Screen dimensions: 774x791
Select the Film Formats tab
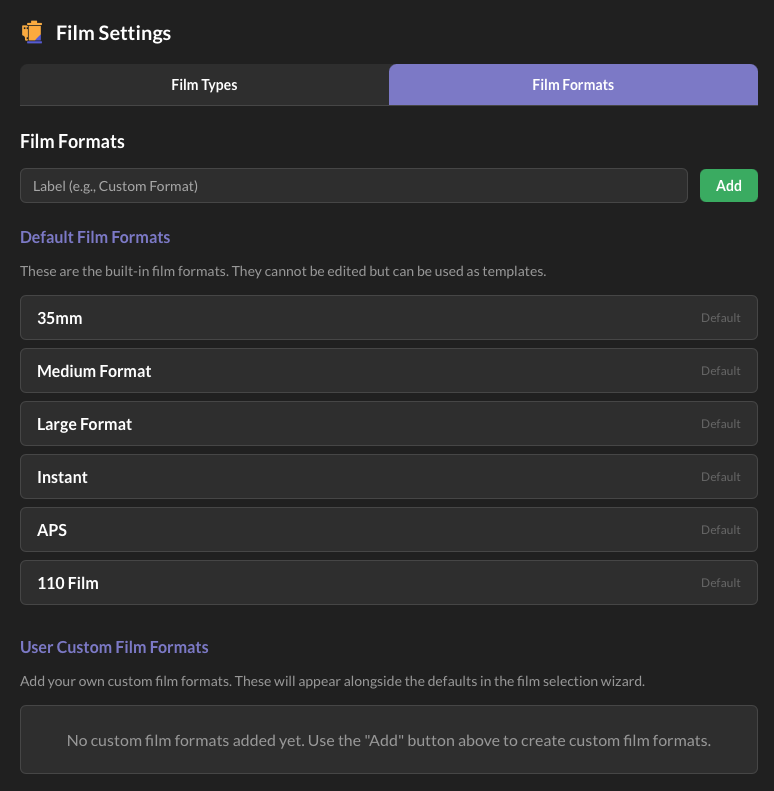[573, 85]
